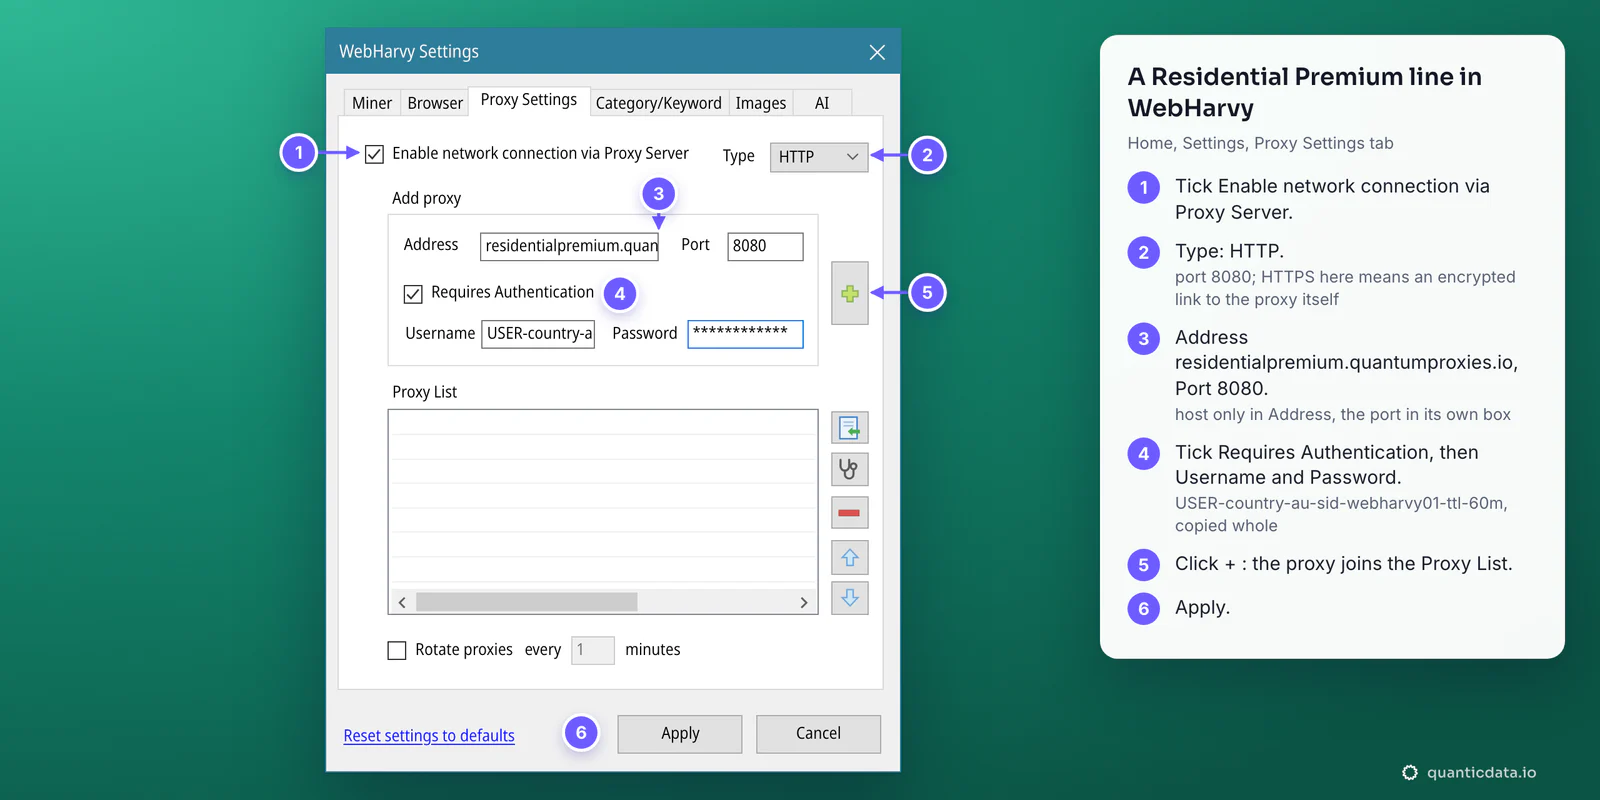This screenshot has height=800, width=1600.
Task: Click the "Proxy List" label
Action: pos(424,392)
